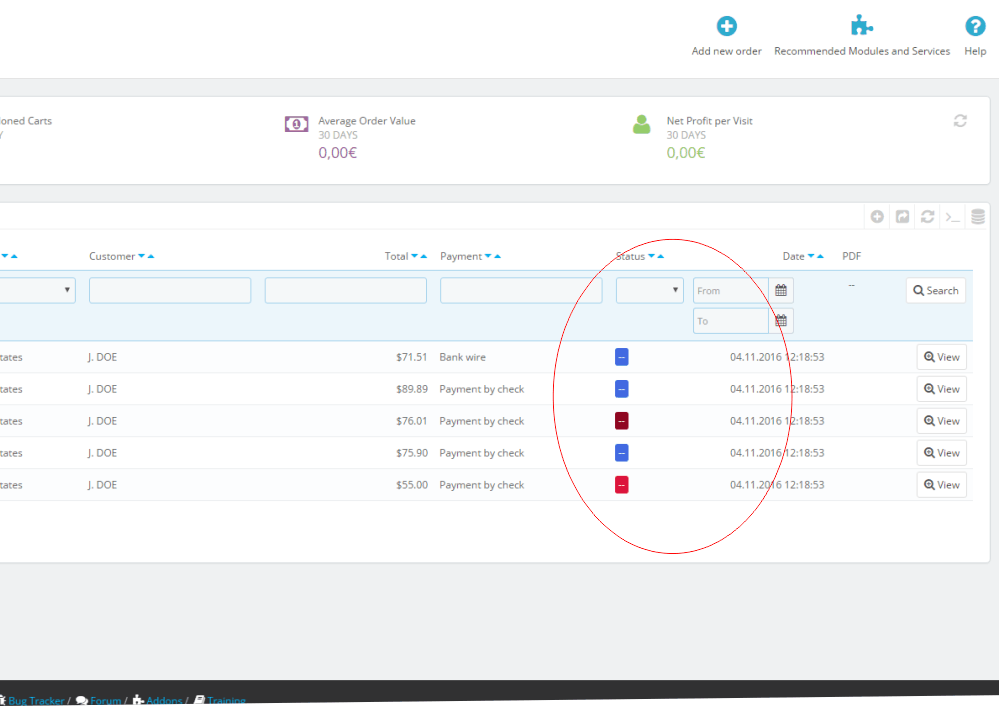This screenshot has height=706, width=999.
Task: Export to SQL Manager database icon
Action: [978, 217]
